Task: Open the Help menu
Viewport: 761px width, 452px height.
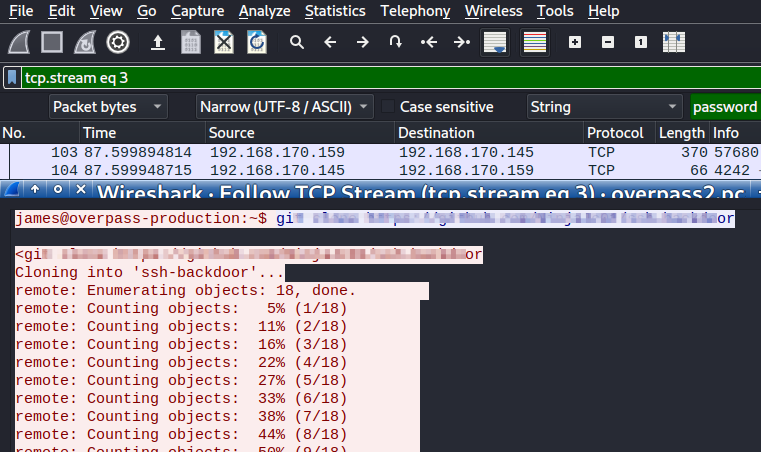Action: 603,11
